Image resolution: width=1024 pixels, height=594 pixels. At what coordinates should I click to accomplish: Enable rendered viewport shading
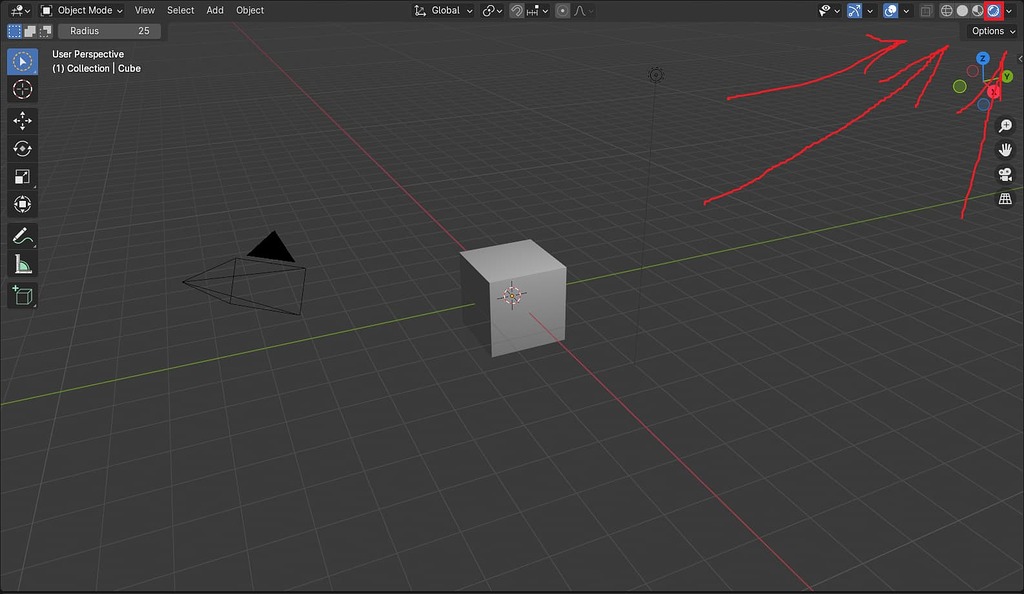(992, 10)
